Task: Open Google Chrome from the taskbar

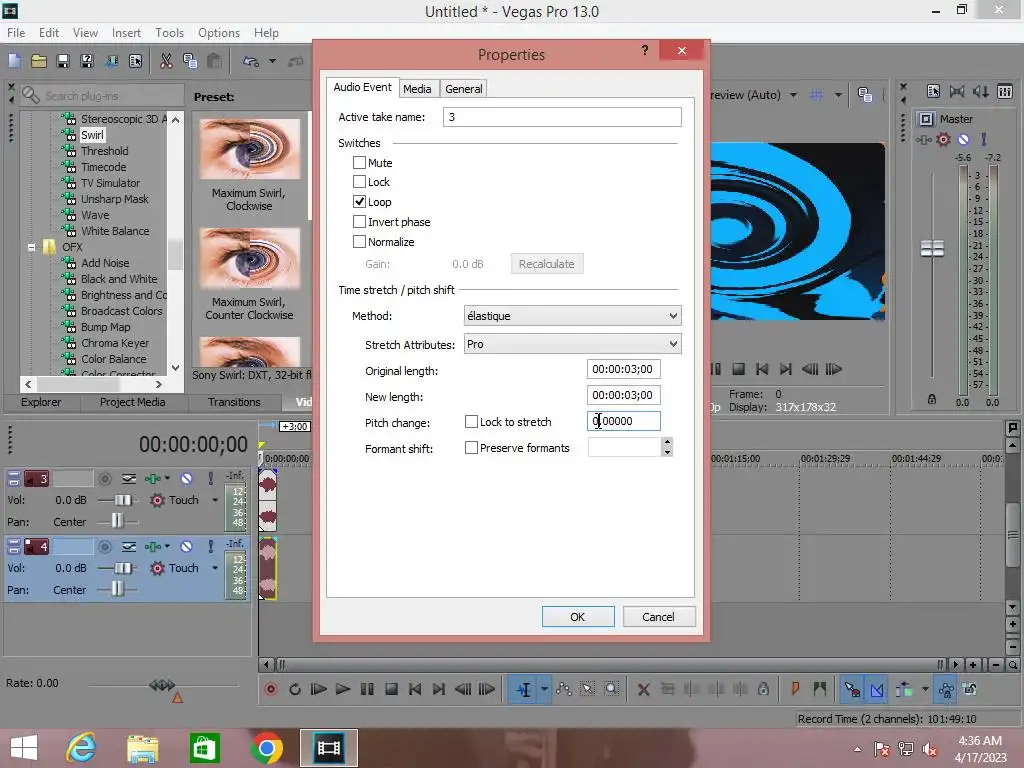Action: pyautogui.click(x=267, y=748)
